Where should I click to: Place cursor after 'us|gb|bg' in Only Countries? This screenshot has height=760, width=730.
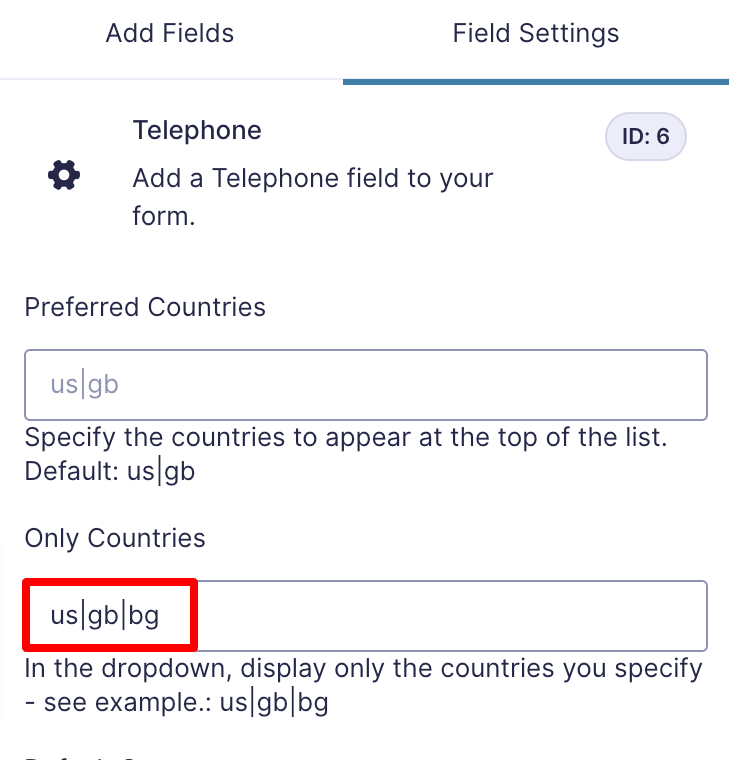coord(161,616)
